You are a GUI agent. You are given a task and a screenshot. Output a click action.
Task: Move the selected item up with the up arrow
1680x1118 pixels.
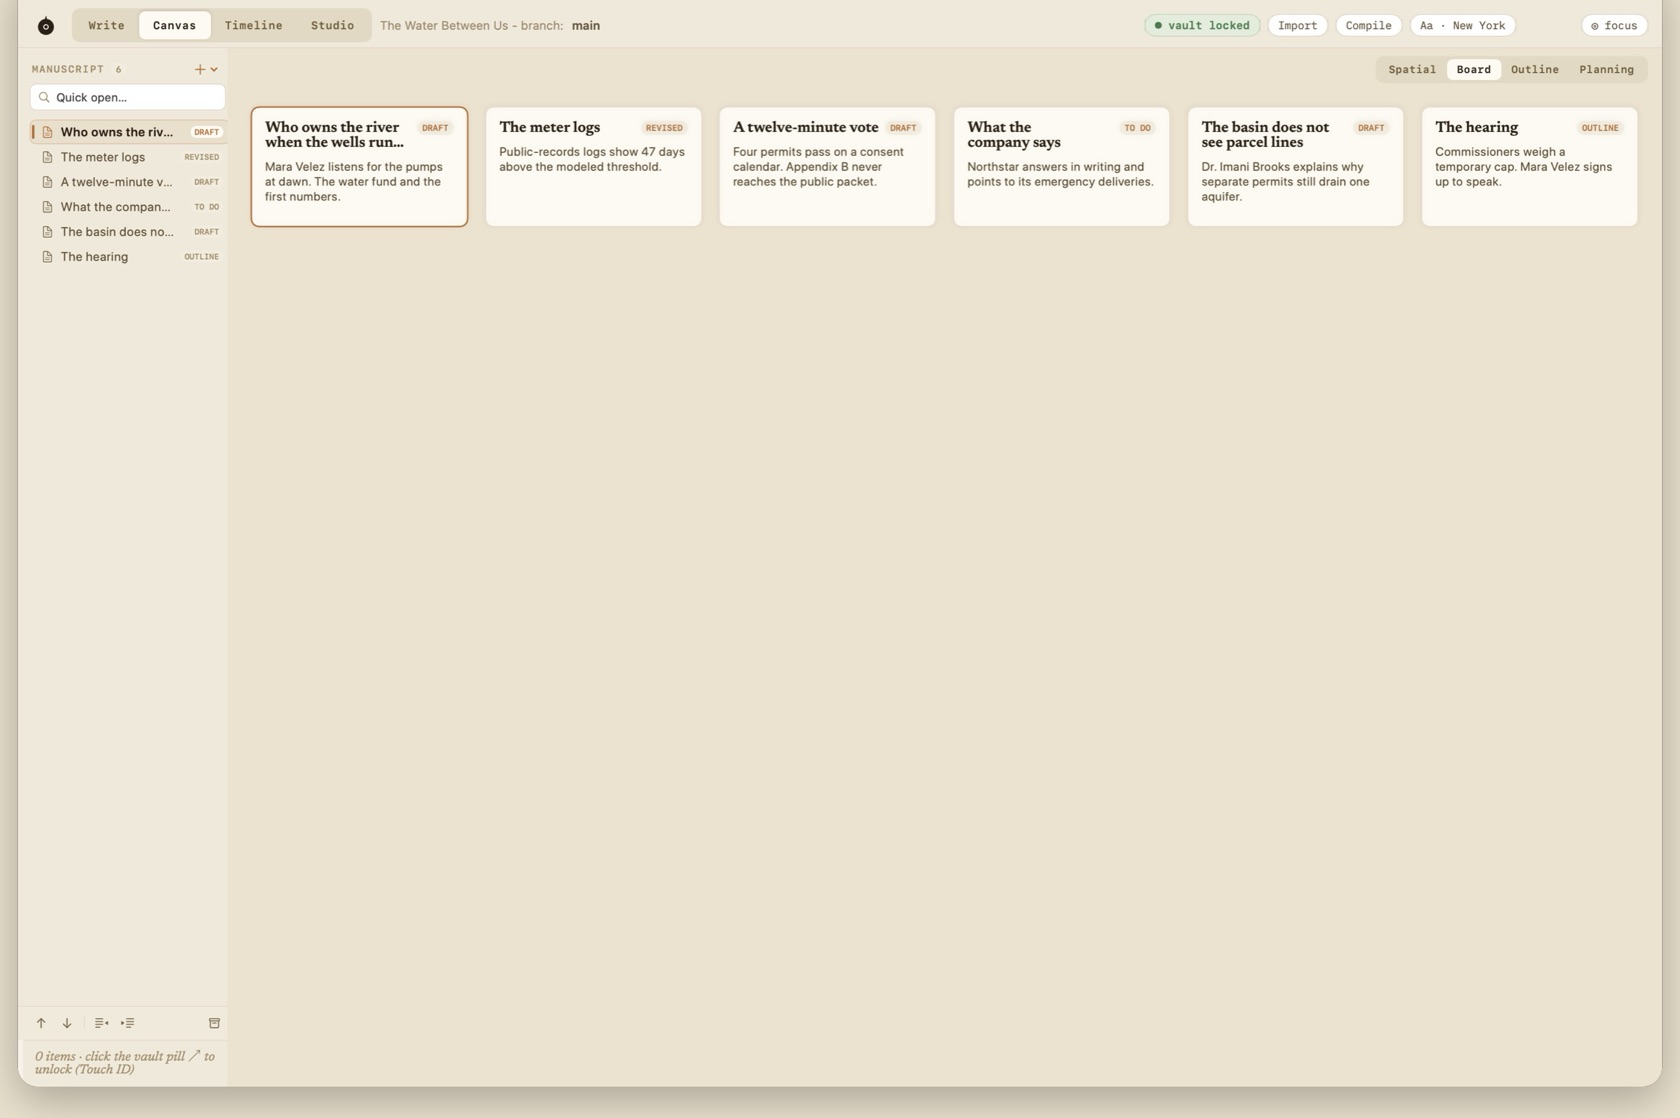click(41, 1023)
